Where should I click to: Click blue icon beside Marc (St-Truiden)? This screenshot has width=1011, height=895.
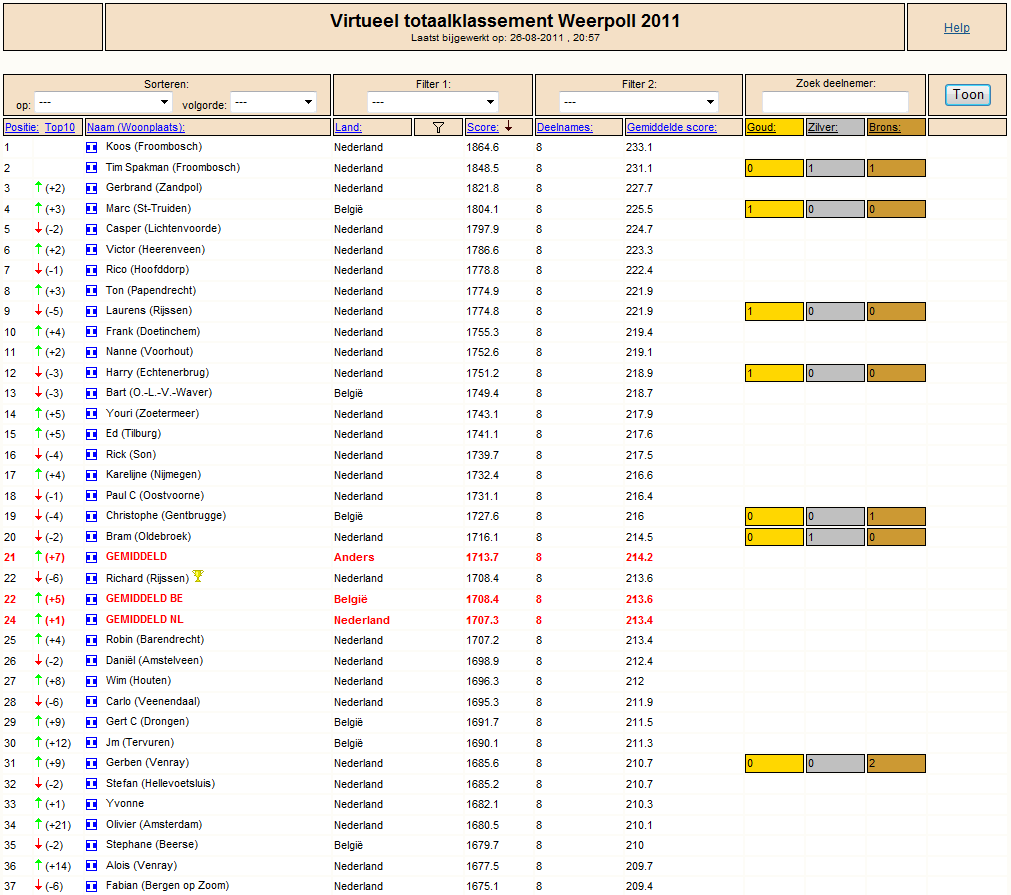[92, 209]
